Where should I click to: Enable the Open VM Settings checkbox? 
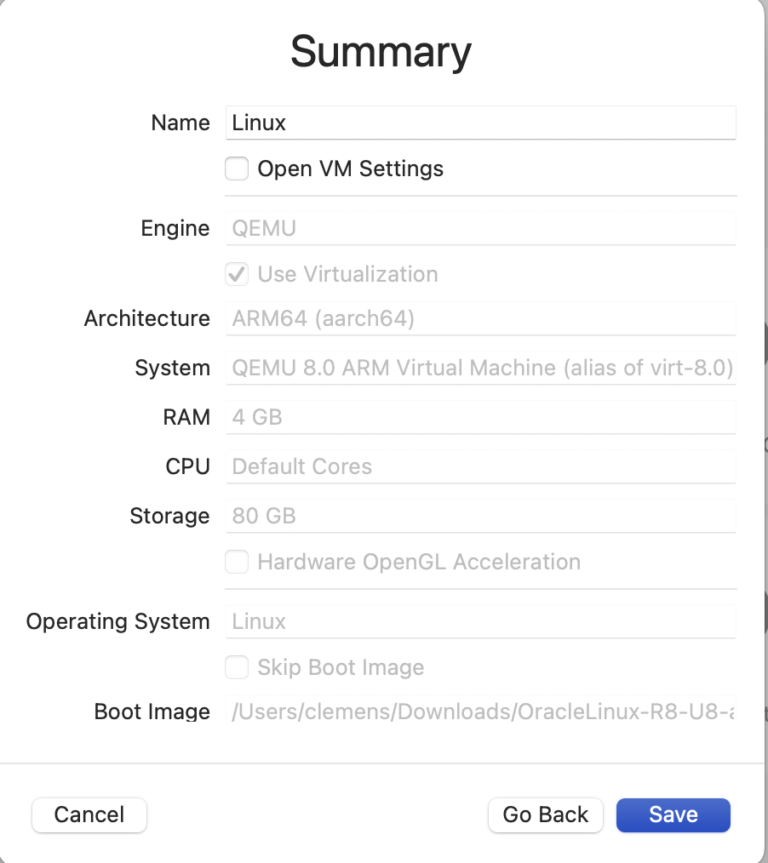pos(237,169)
